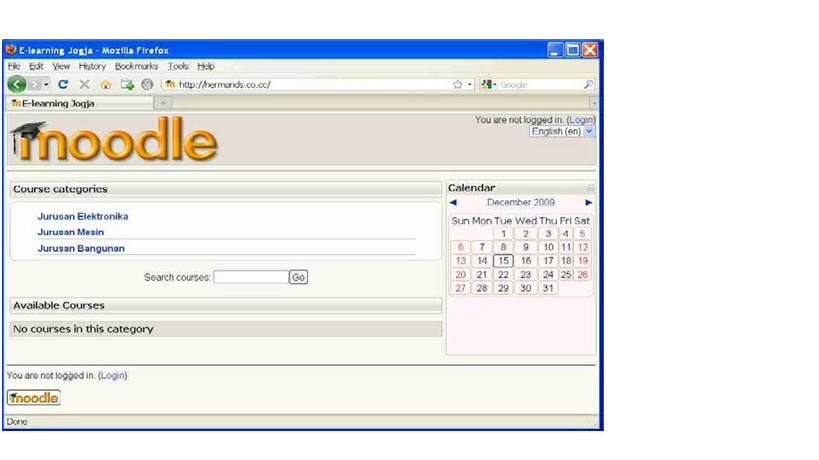Screen dimensions: 819x460
Task: Go to previous month in calendar
Action: [453, 203]
